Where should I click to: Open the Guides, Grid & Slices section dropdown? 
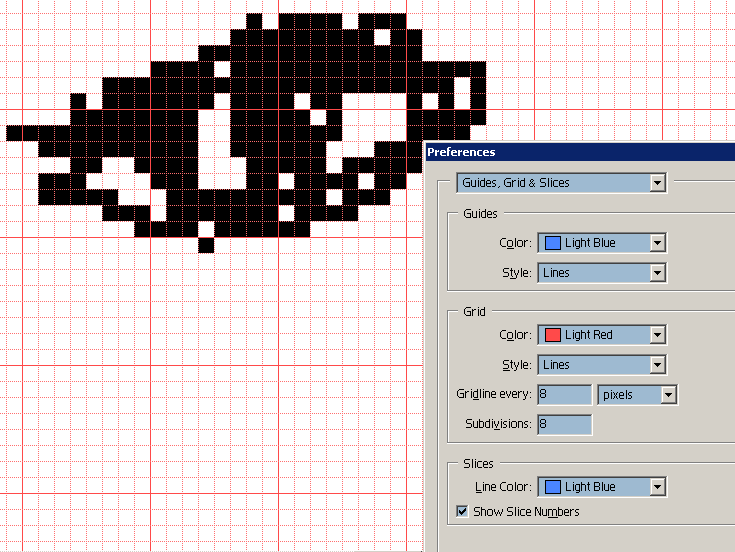coord(561,183)
